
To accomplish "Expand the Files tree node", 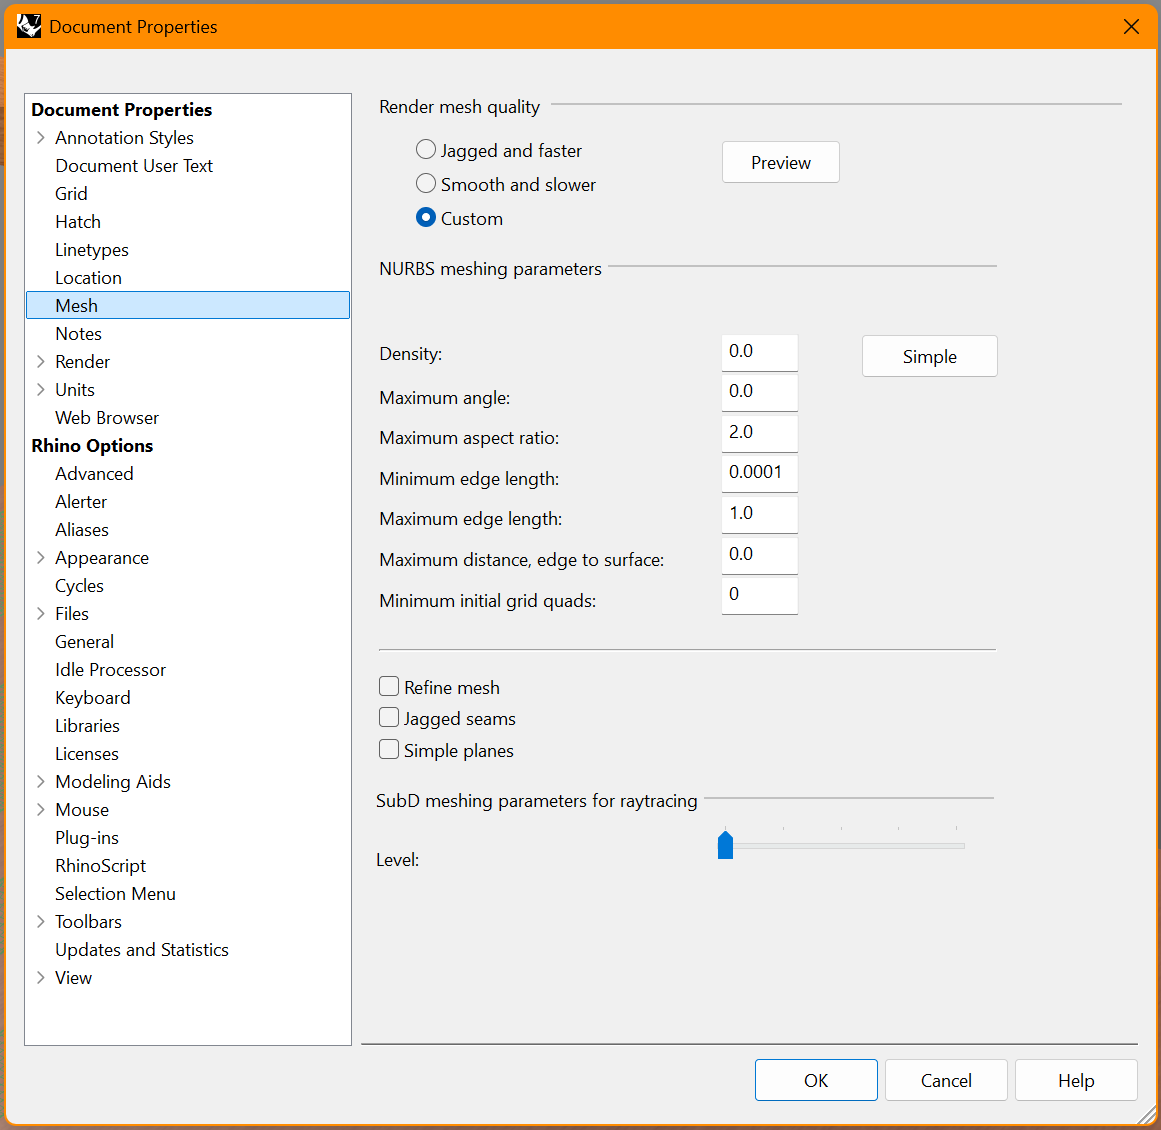I will coord(41,614).
